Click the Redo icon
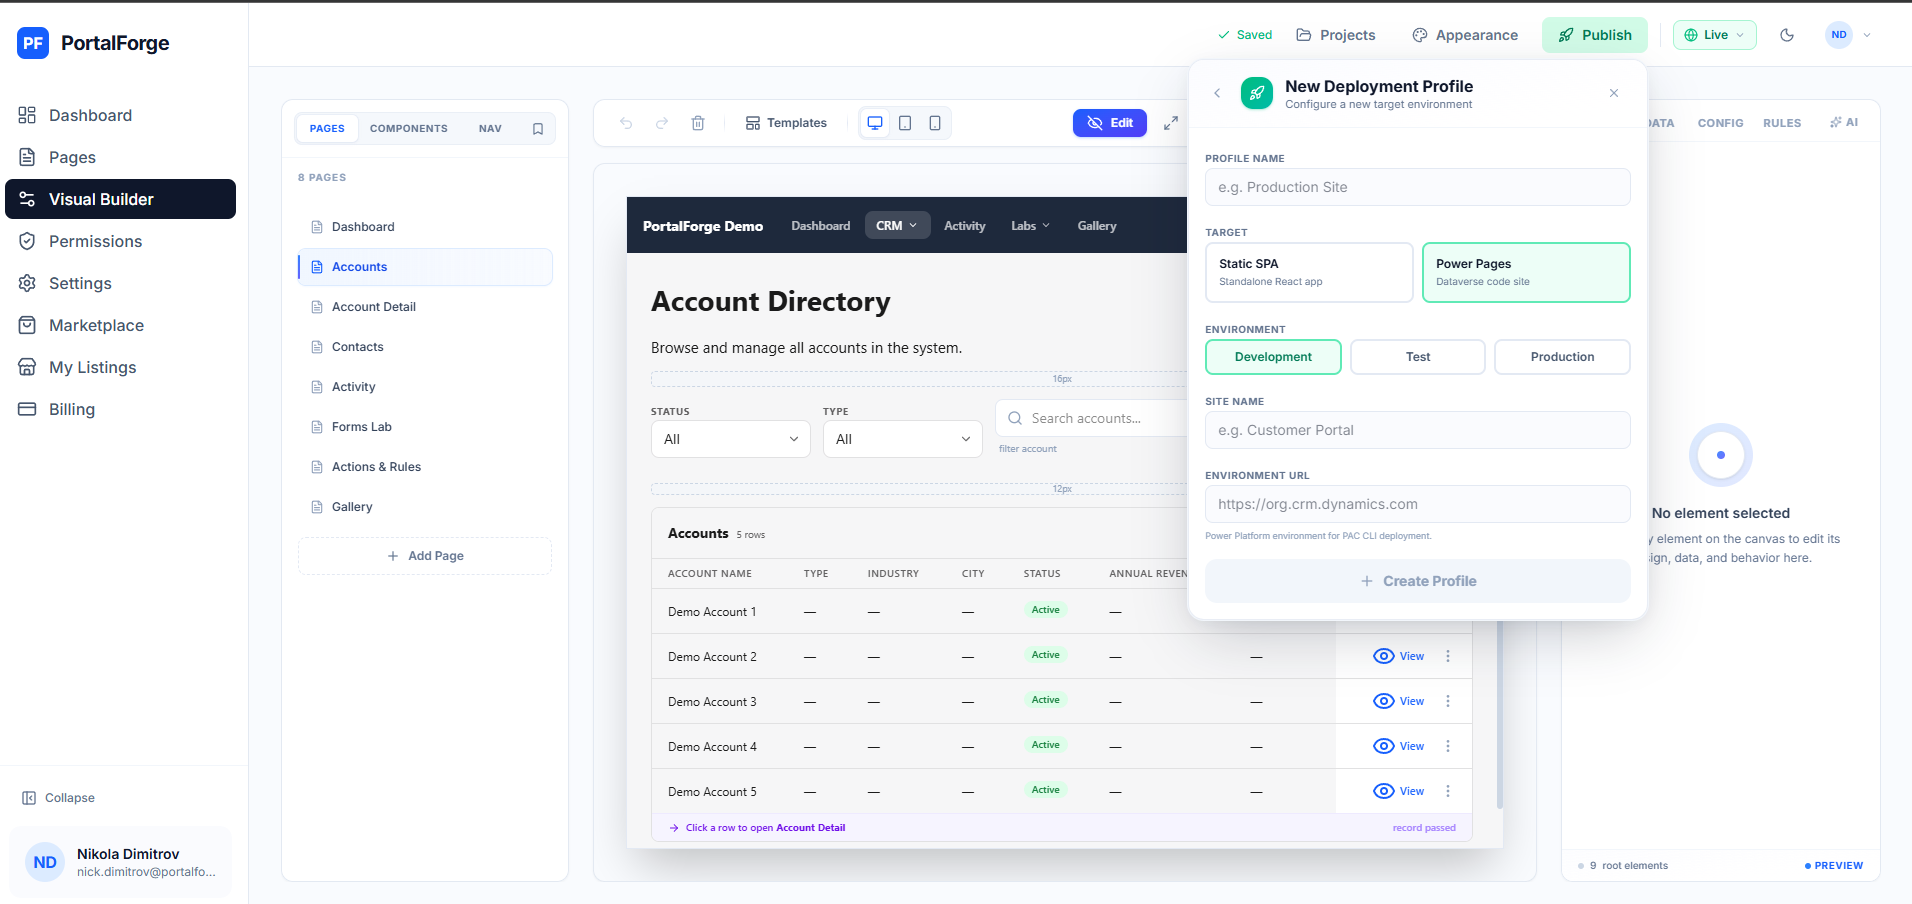 pos(662,123)
